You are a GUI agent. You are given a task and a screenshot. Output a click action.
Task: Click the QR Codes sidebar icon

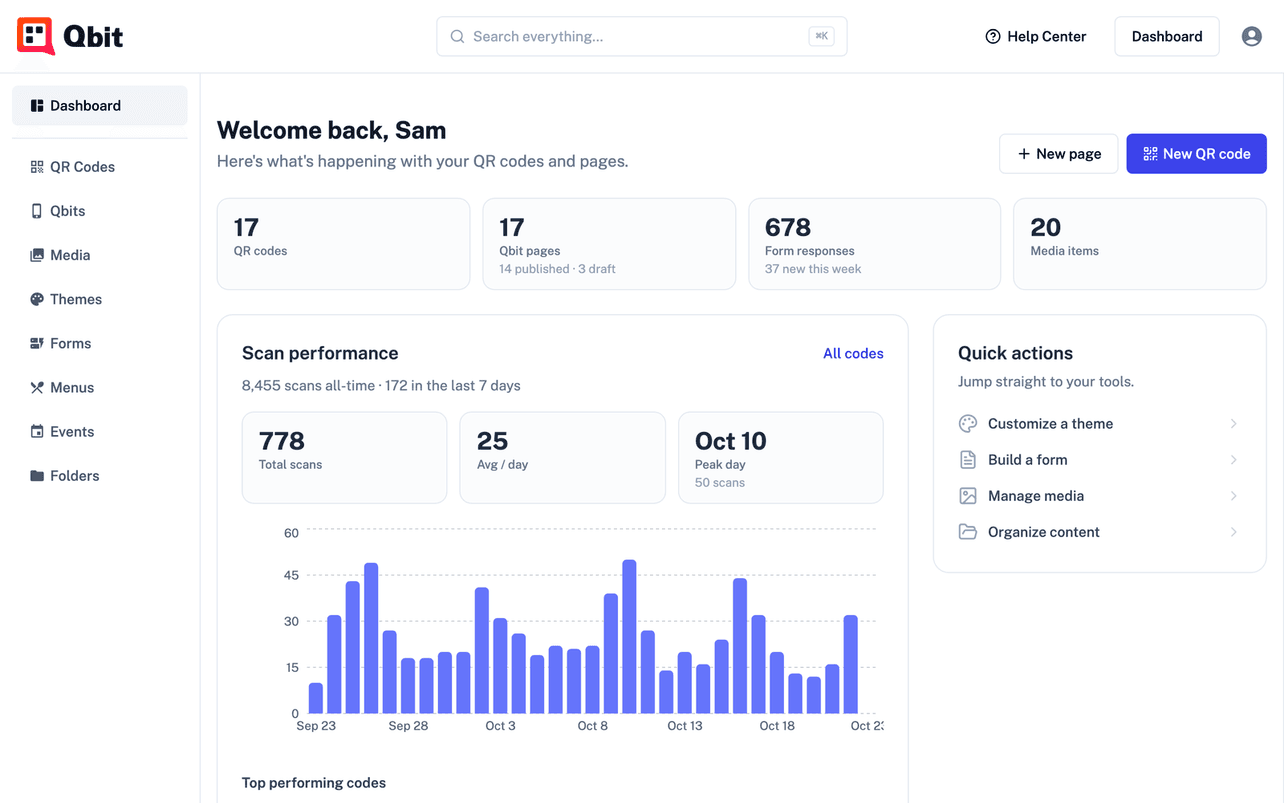[37, 167]
